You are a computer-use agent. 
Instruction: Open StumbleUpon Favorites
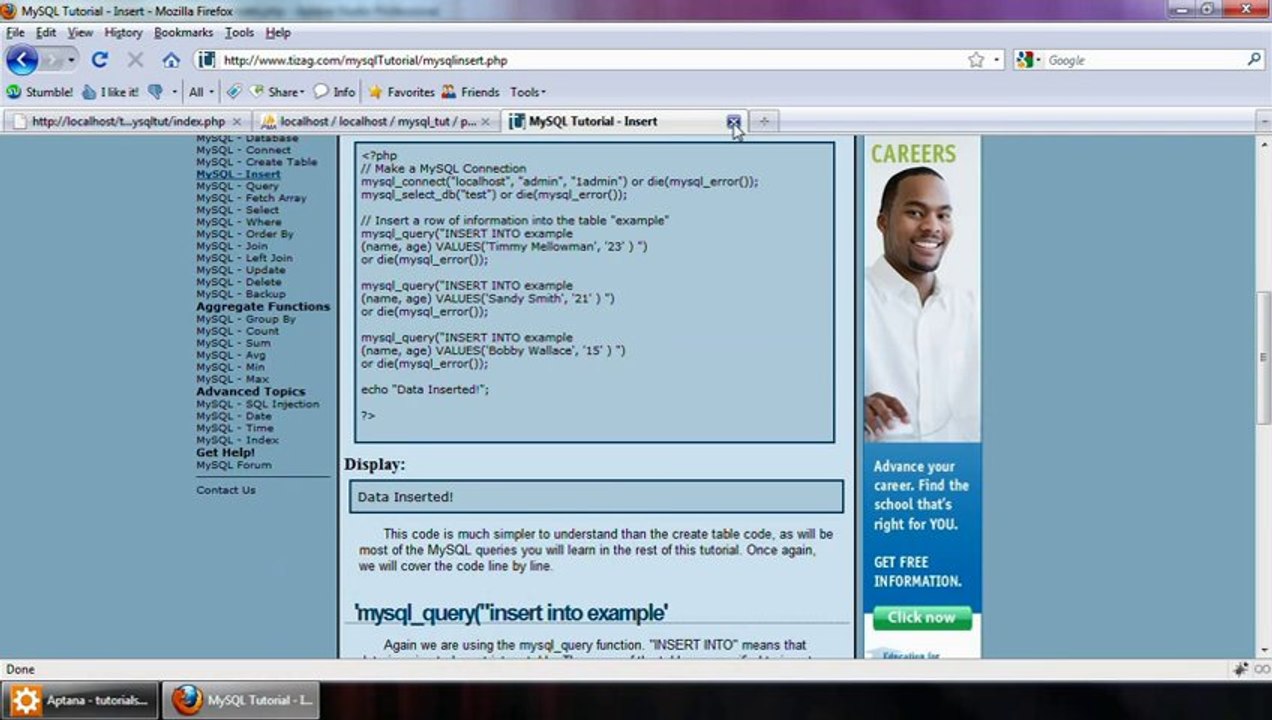coord(401,92)
